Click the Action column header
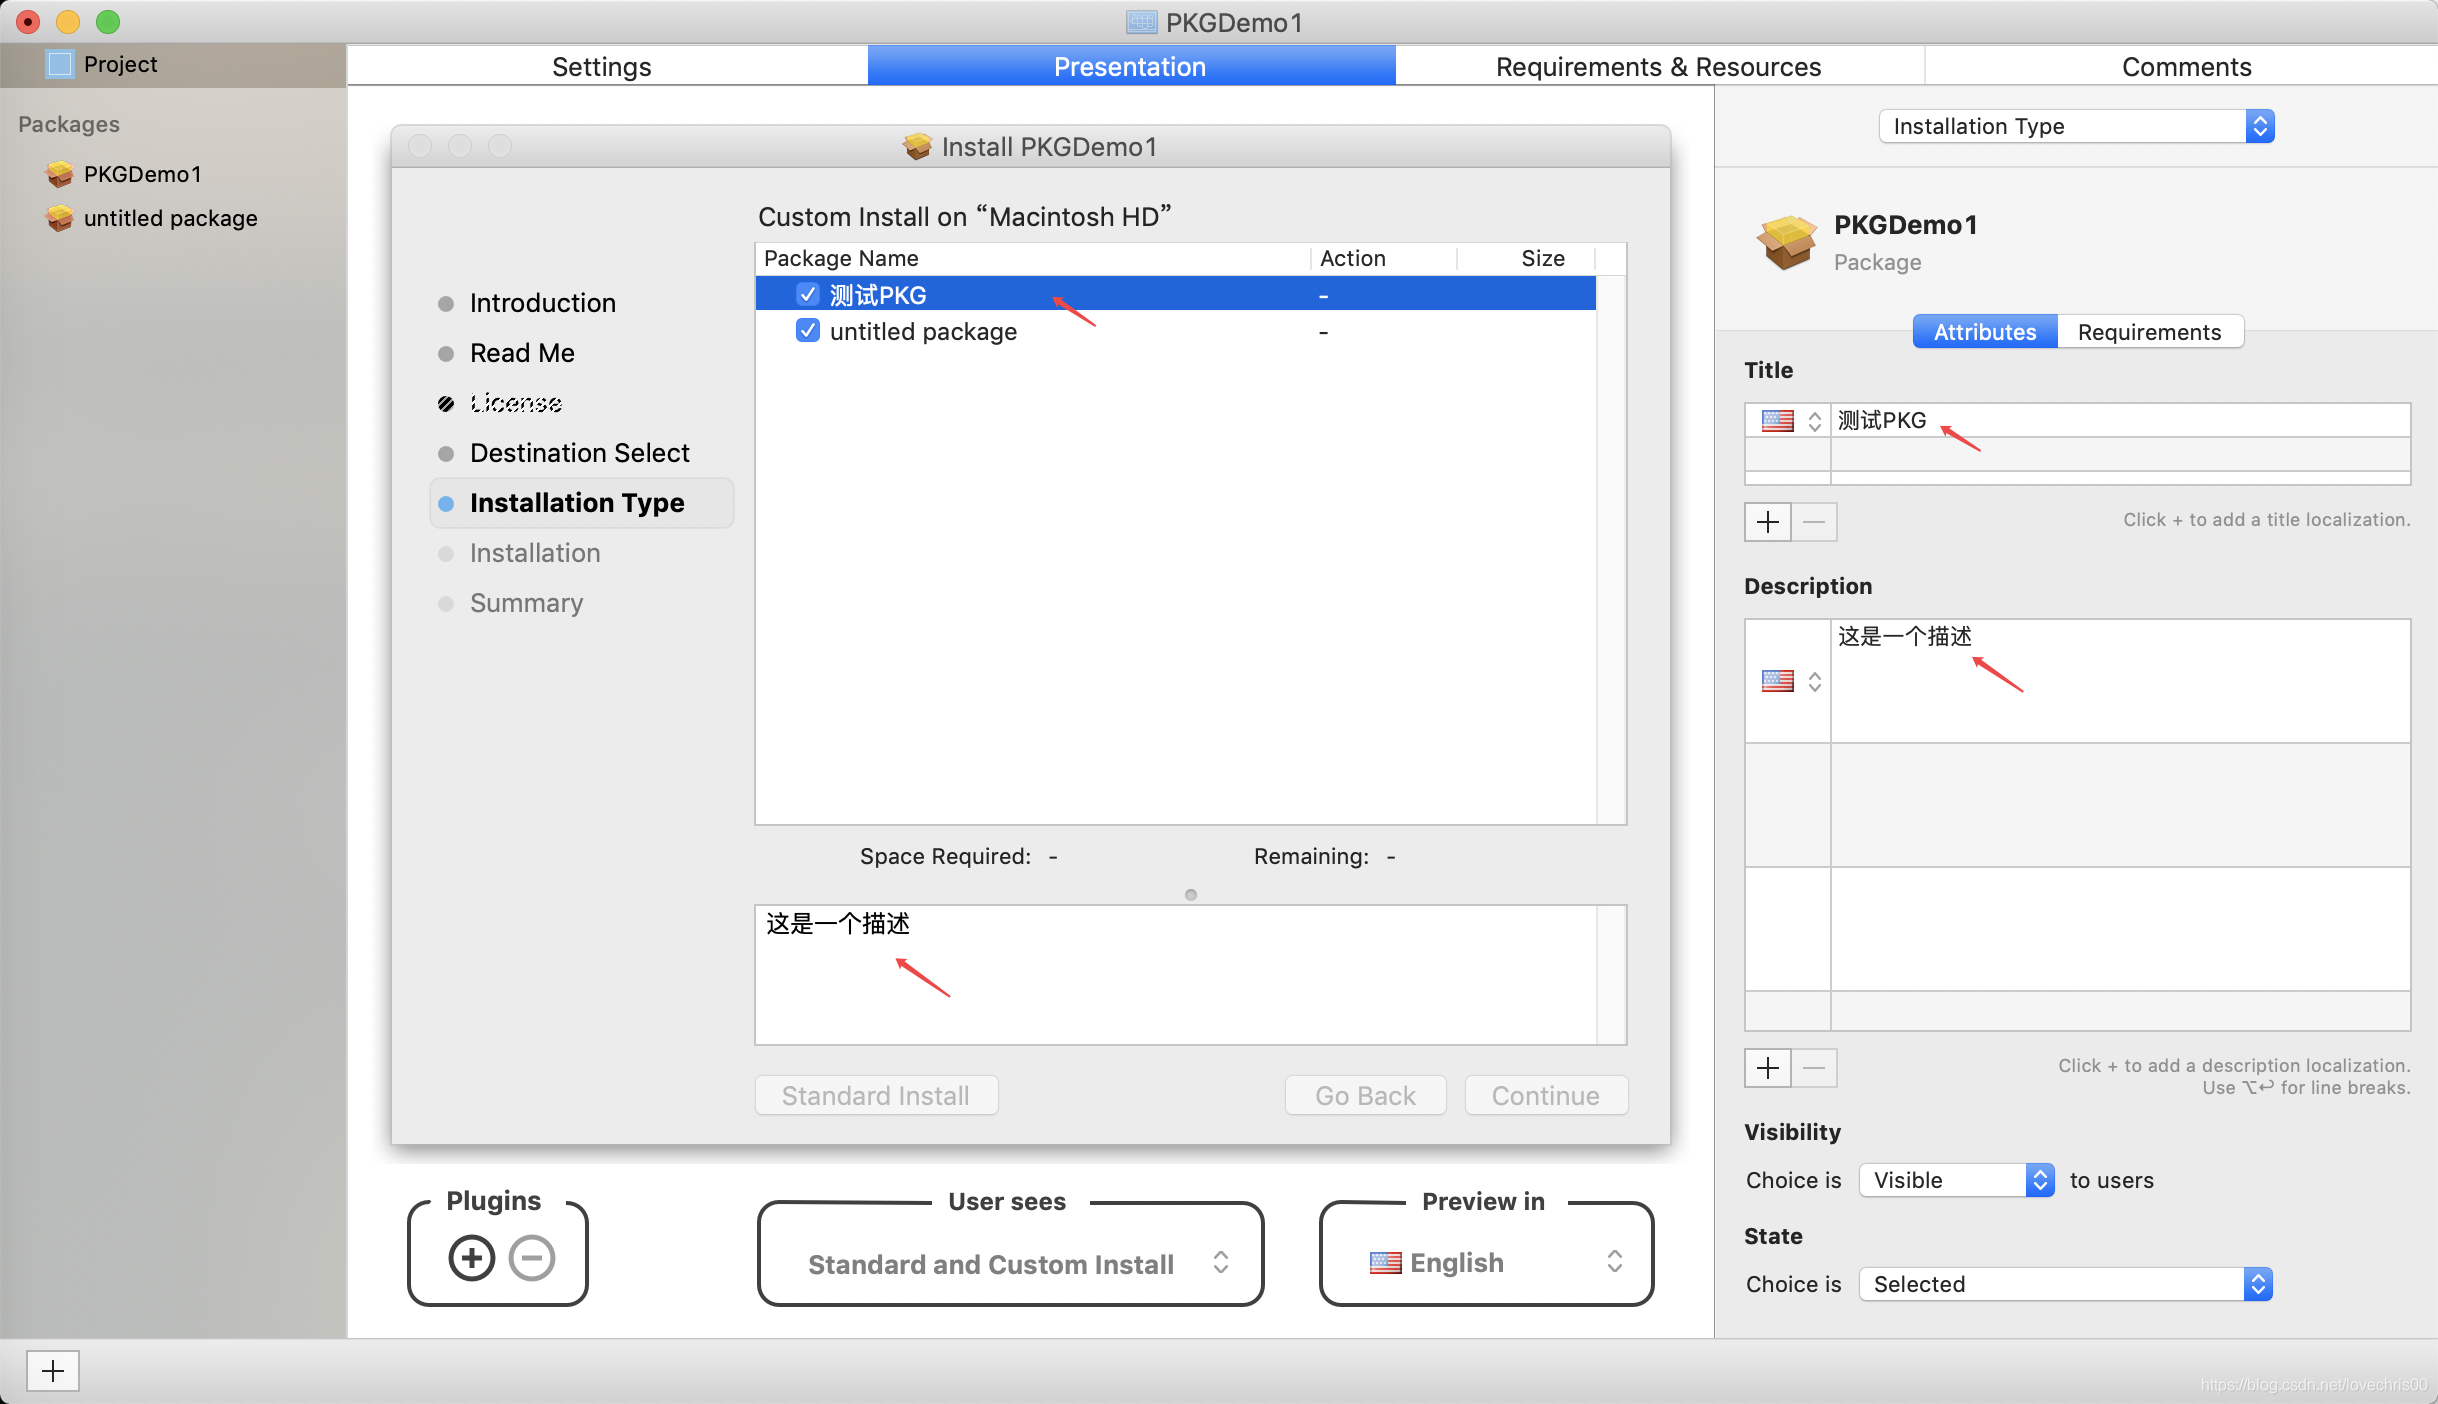 point(1384,258)
